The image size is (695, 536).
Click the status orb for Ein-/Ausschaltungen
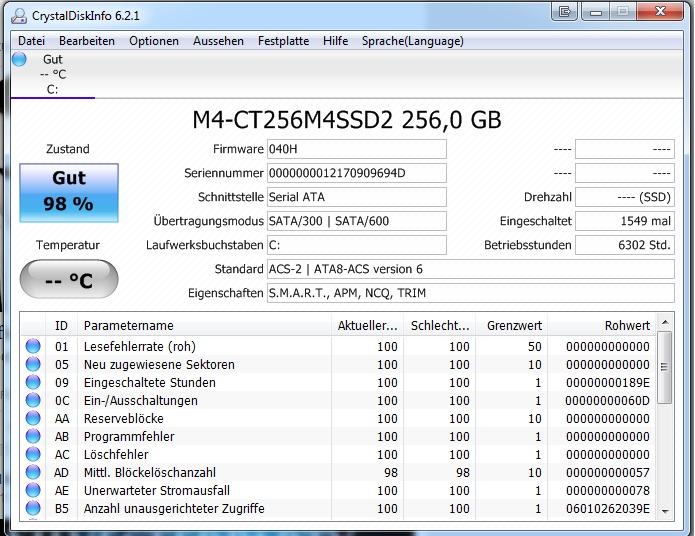[x=33, y=400]
